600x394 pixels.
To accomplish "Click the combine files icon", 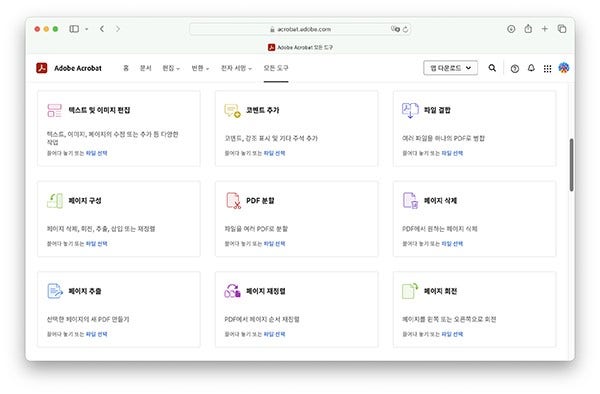I will tap(410, 111).
